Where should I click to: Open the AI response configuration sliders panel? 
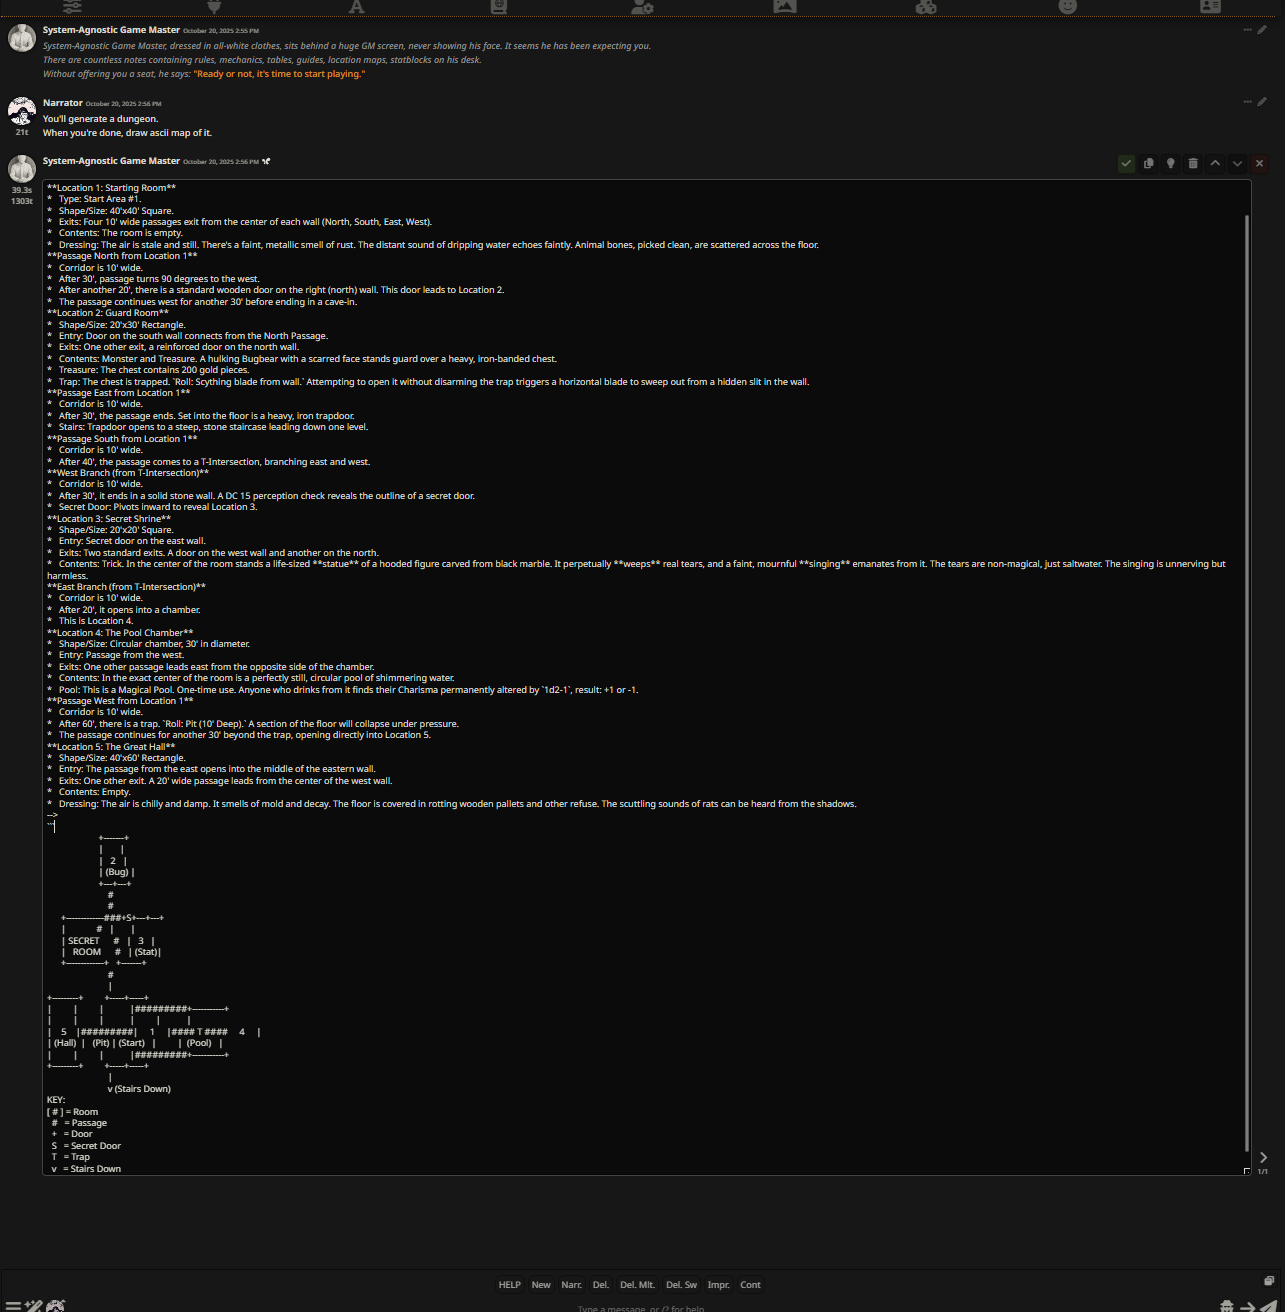pyautogui.click(x=72, y=6)
